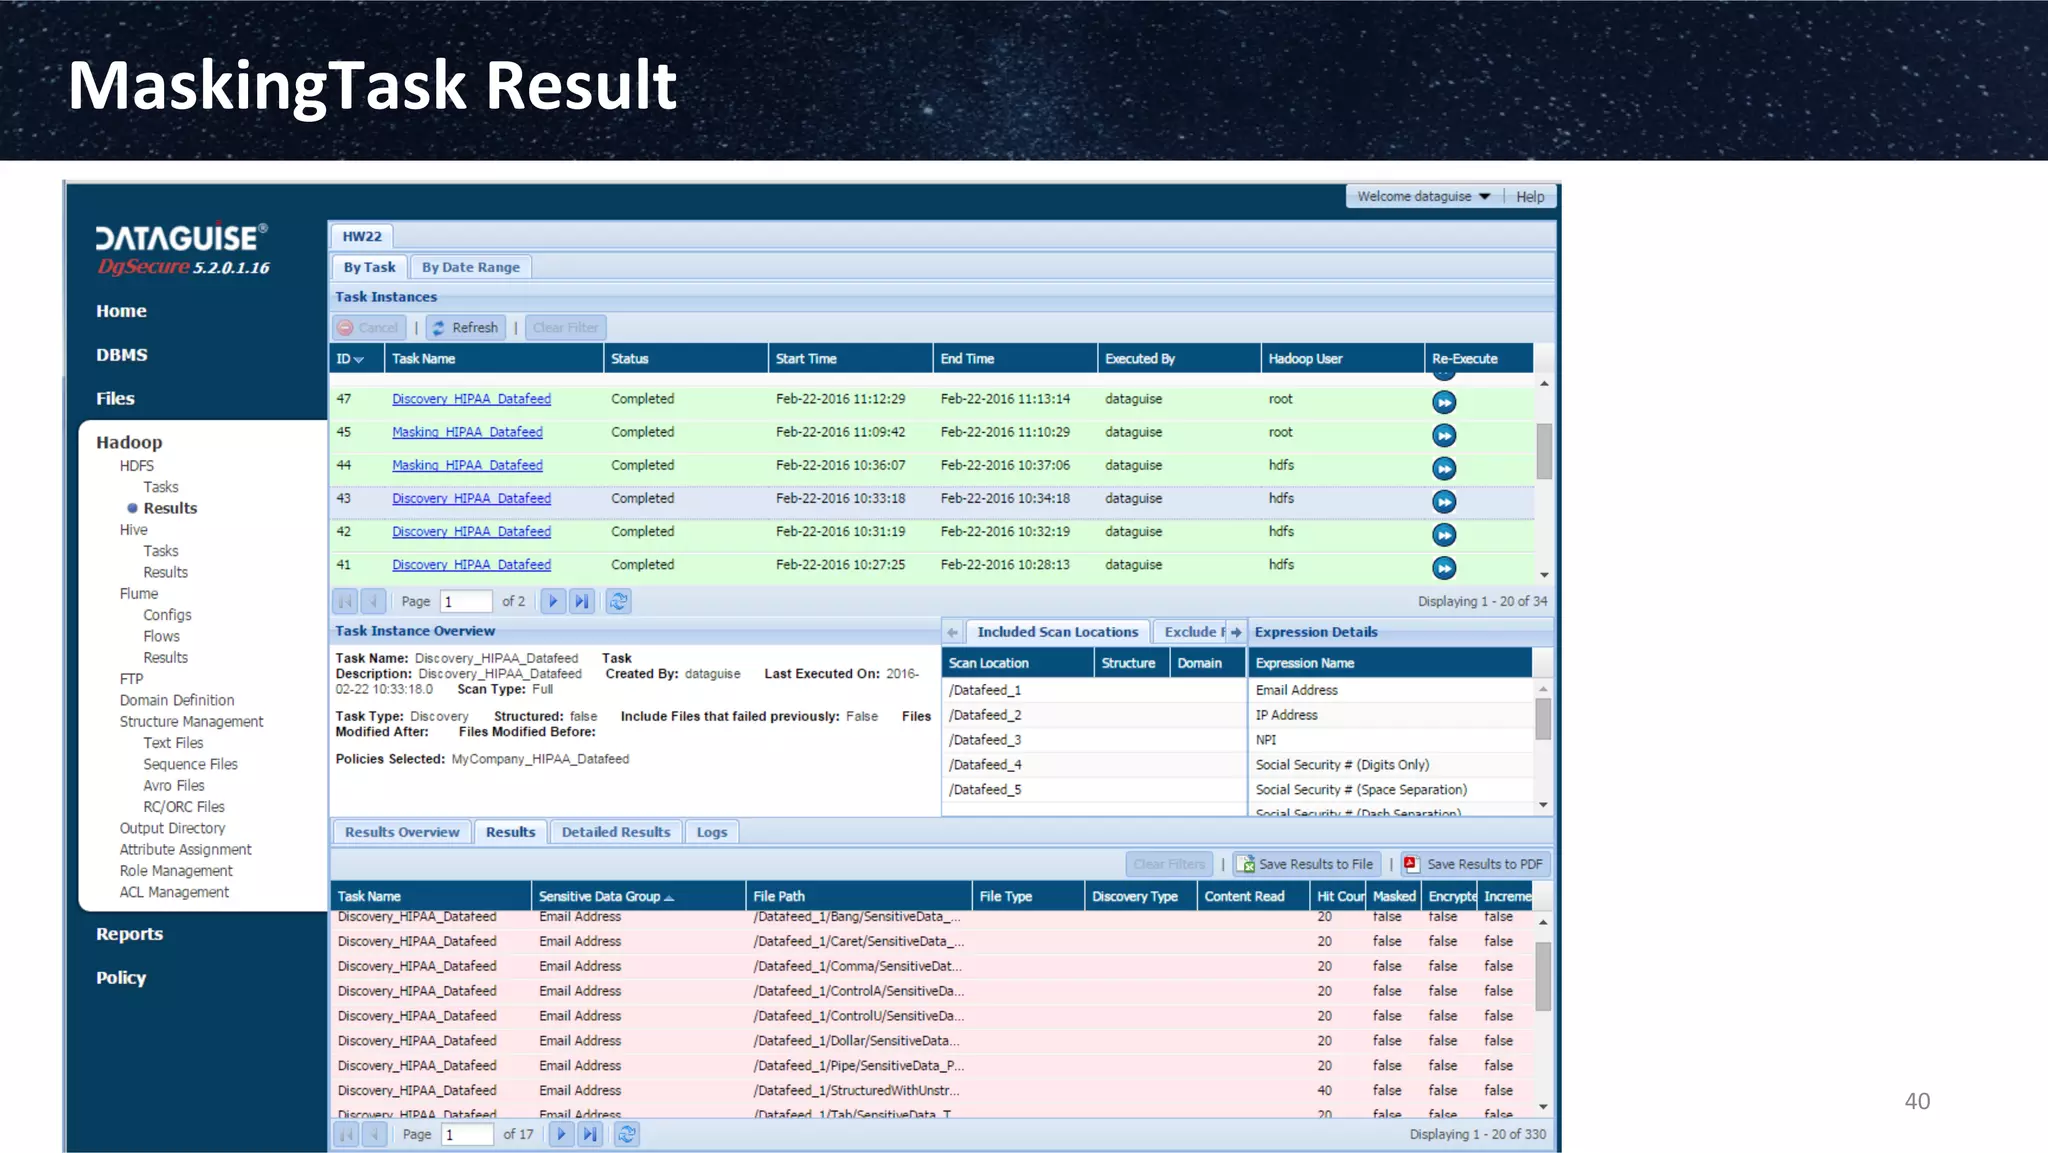Re-execute task 44 Masking_HIPAA_Datafeed
Screen dimensions: 2048x1153
pyautogui.click(x=1443, y=468)
